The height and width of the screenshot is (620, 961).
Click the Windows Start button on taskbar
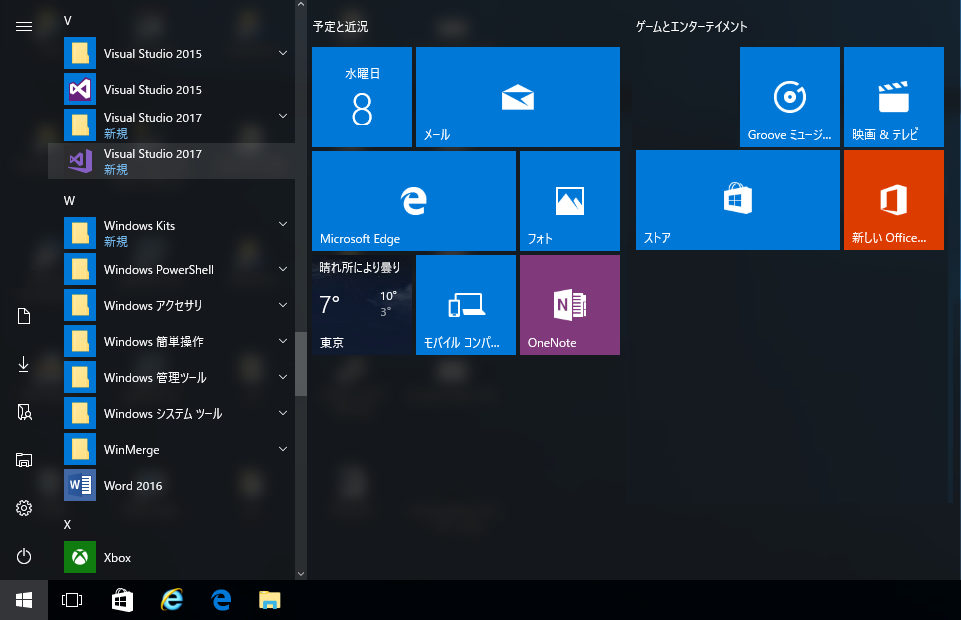coord(24,600)
